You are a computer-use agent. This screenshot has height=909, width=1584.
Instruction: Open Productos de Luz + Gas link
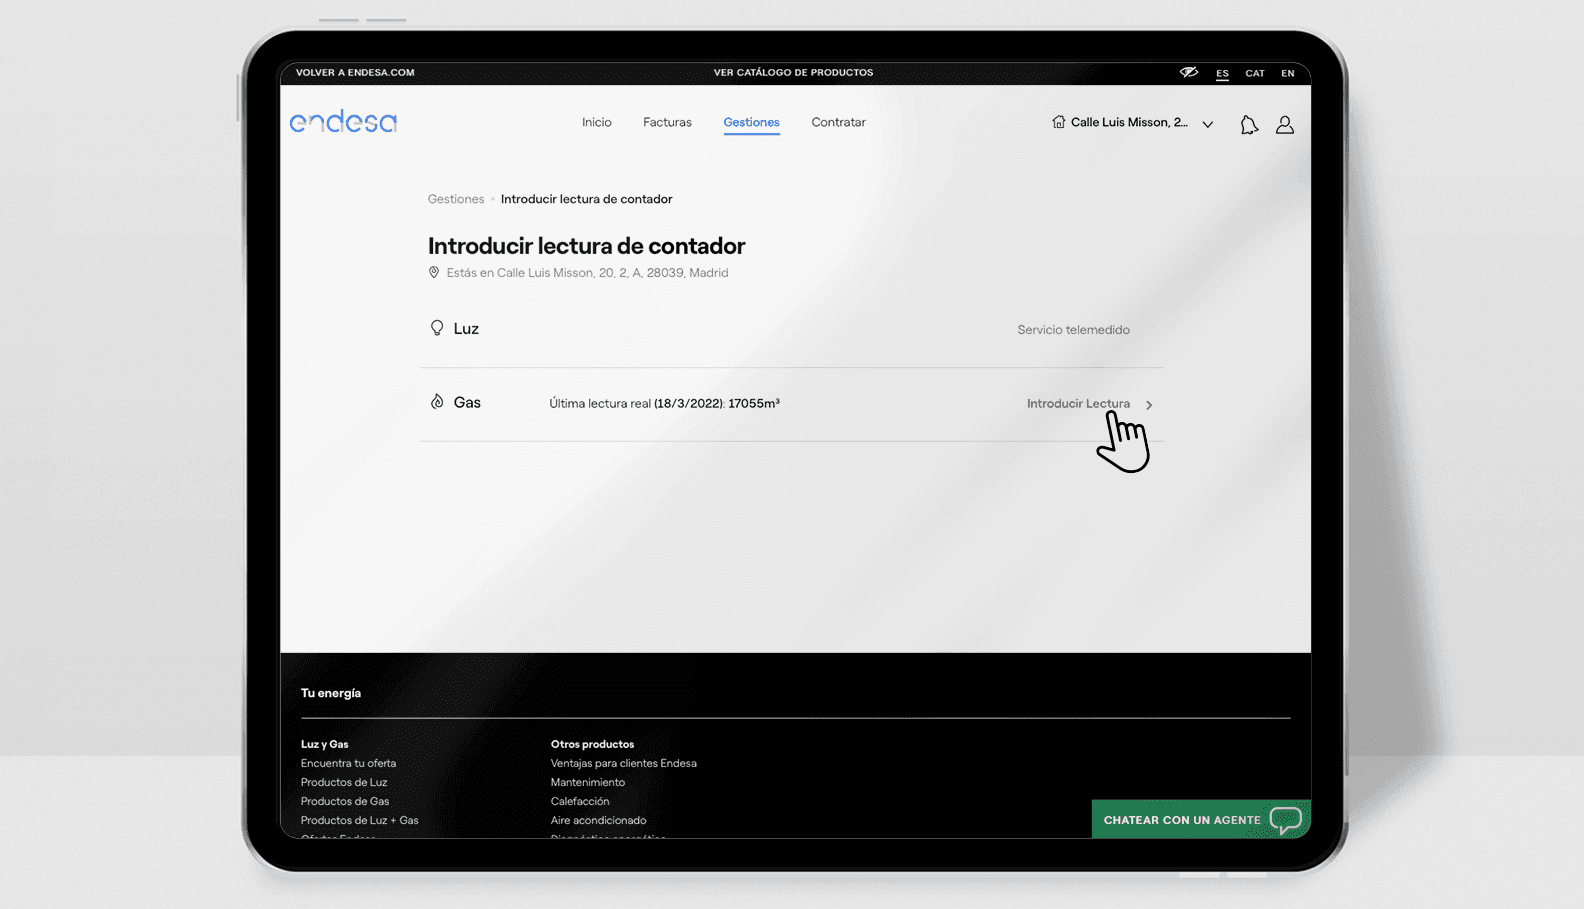coord(360,820)
